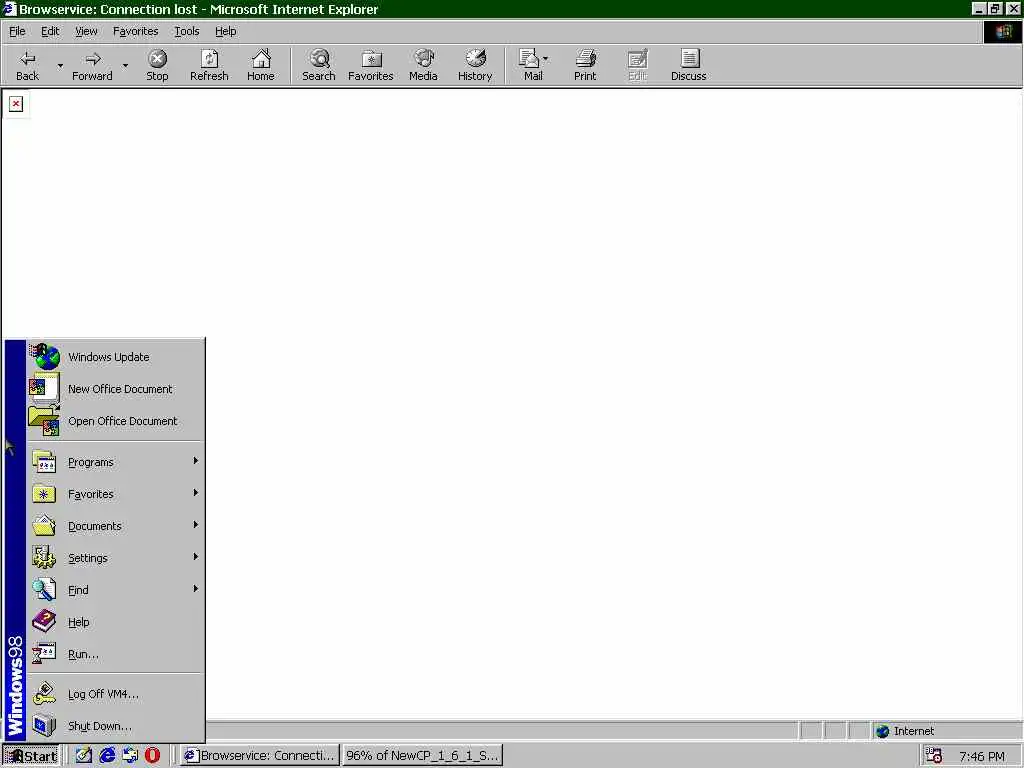This screenshot has height=768, width=1024.
Task: Click the Internet zone in the status bar
Action: [947, 731]
